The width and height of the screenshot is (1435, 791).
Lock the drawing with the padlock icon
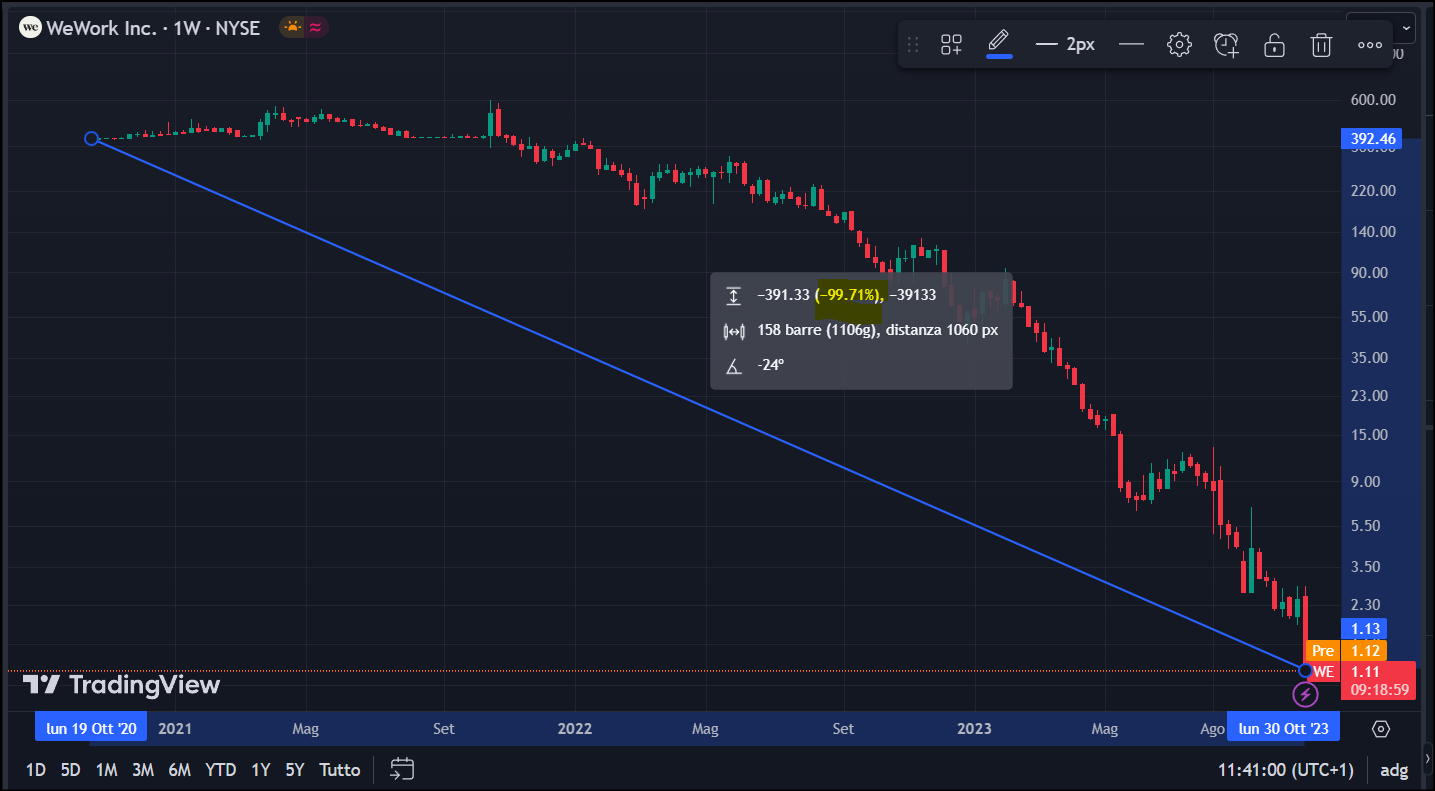click(1274, 44)
